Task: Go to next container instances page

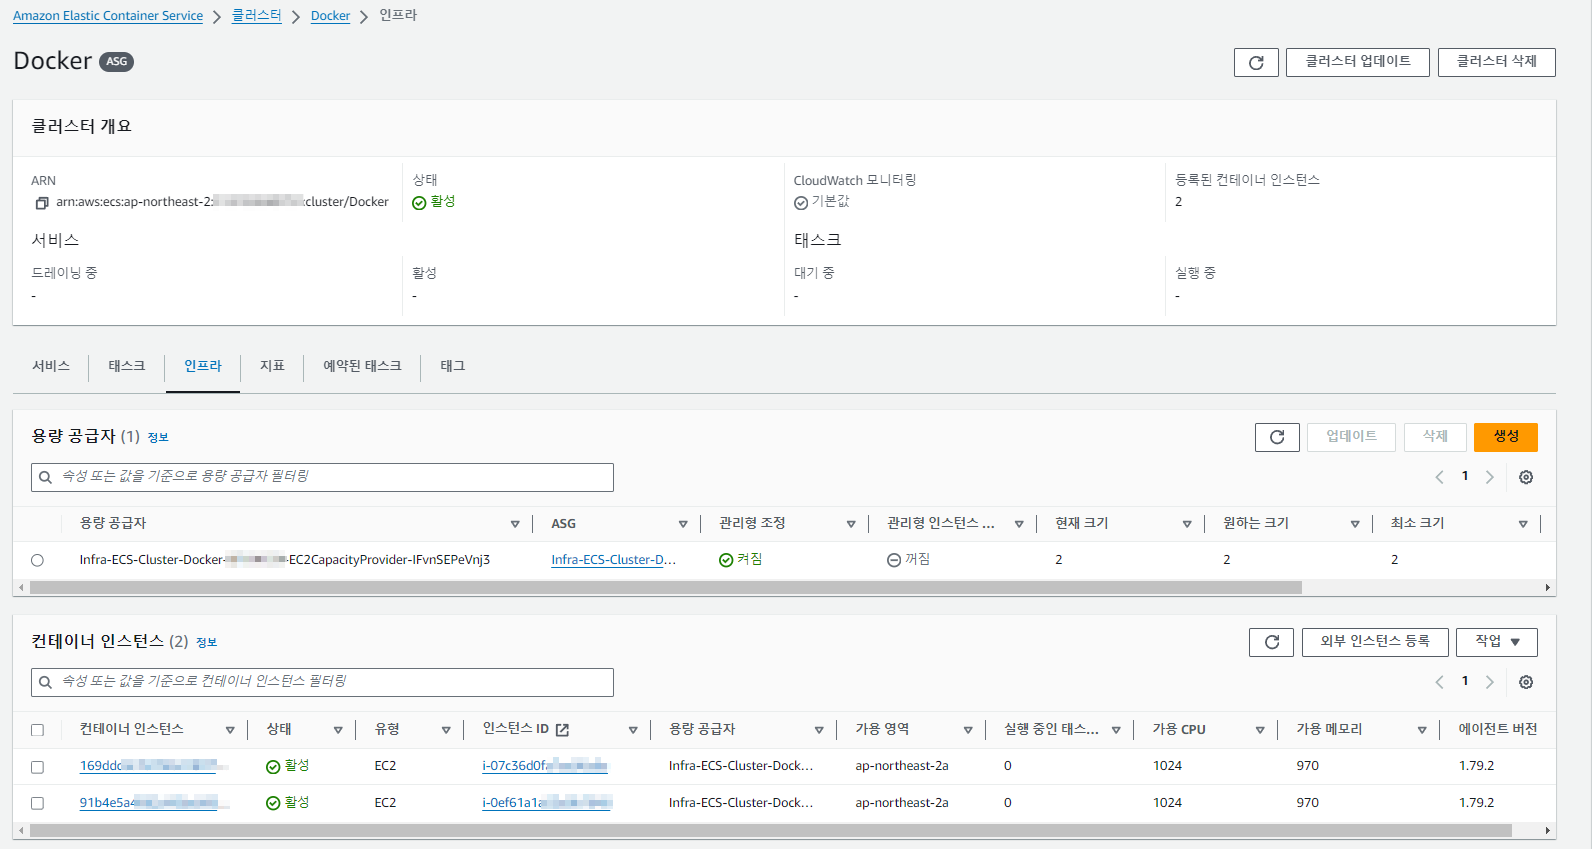Action: click(1490, 682)
